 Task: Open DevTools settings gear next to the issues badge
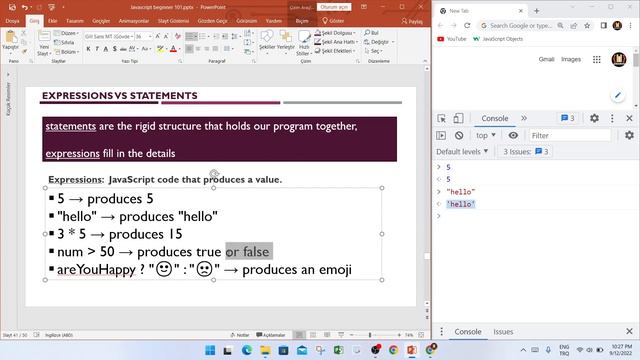tap(594, 118)
